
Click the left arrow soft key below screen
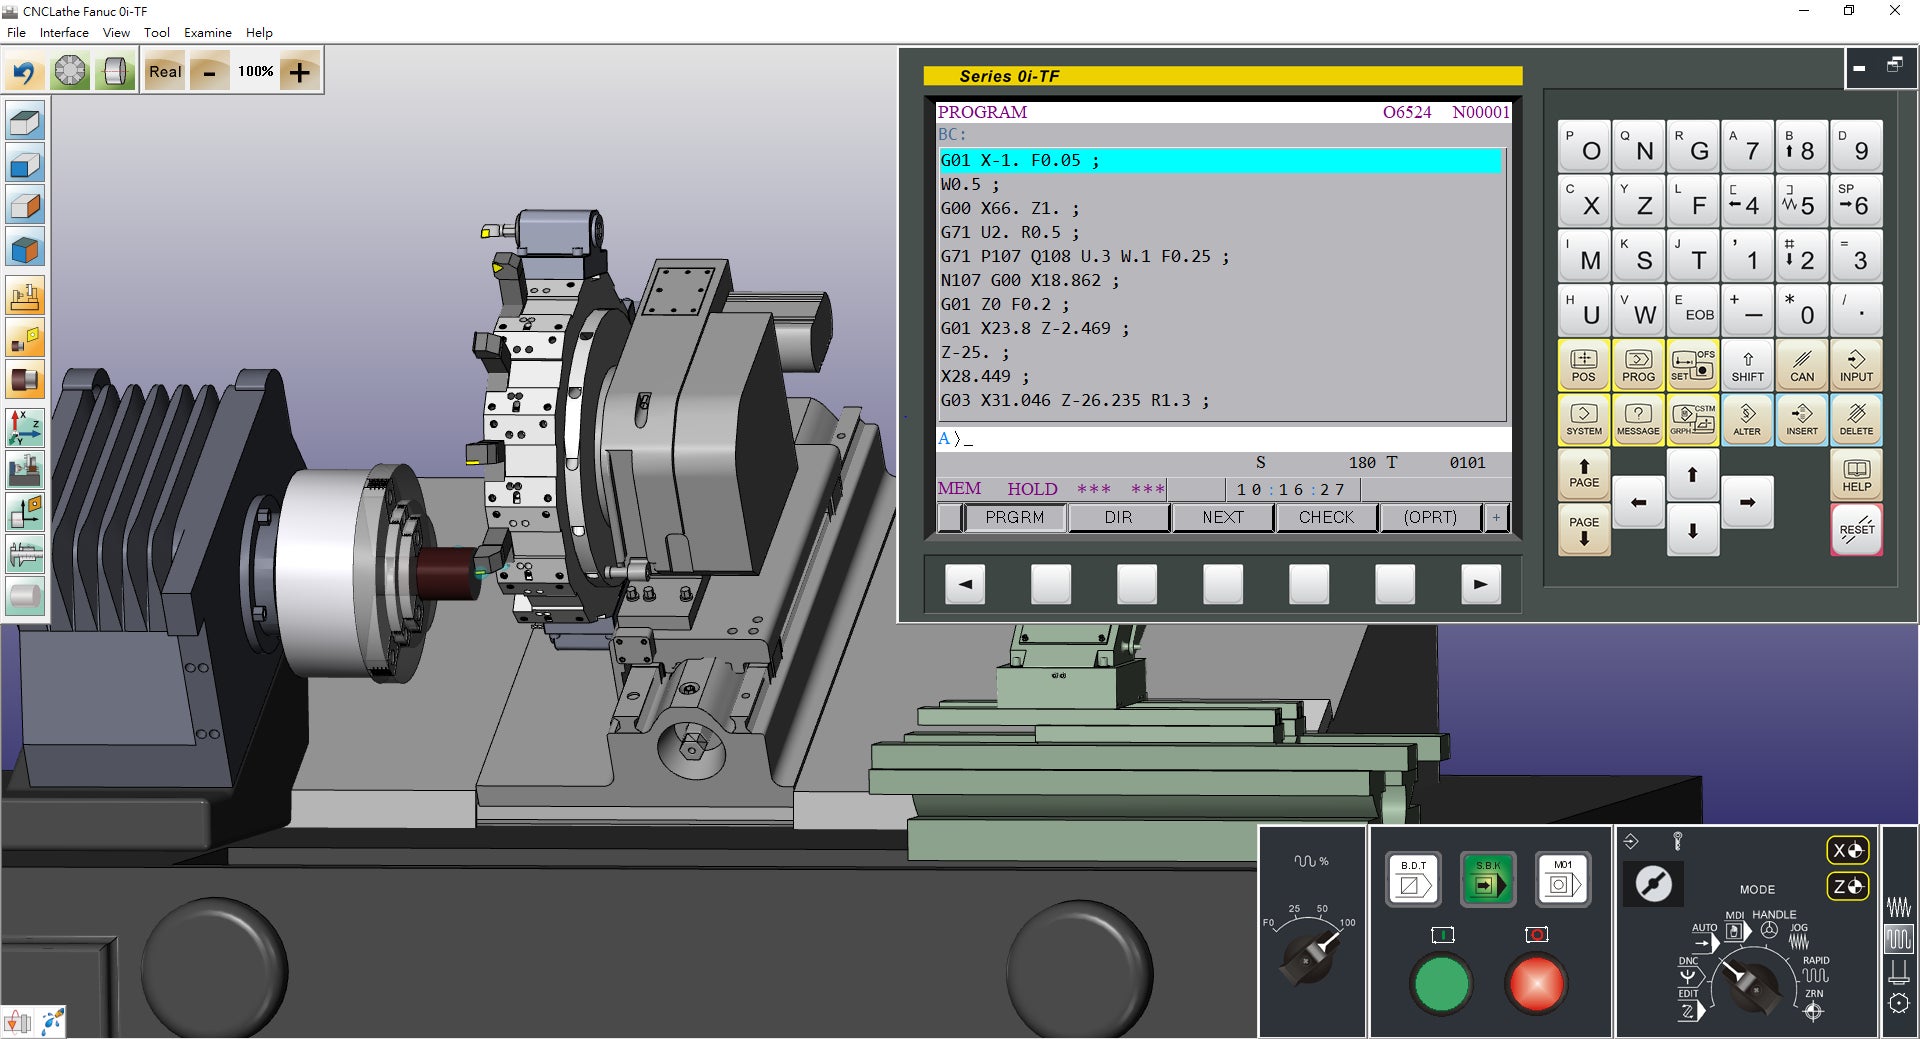[965, 584]
